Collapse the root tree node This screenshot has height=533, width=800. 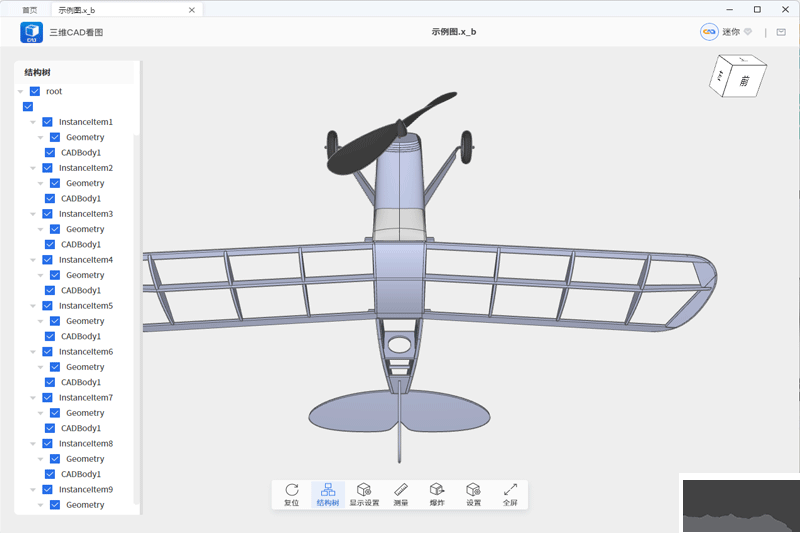pos(21,91)
